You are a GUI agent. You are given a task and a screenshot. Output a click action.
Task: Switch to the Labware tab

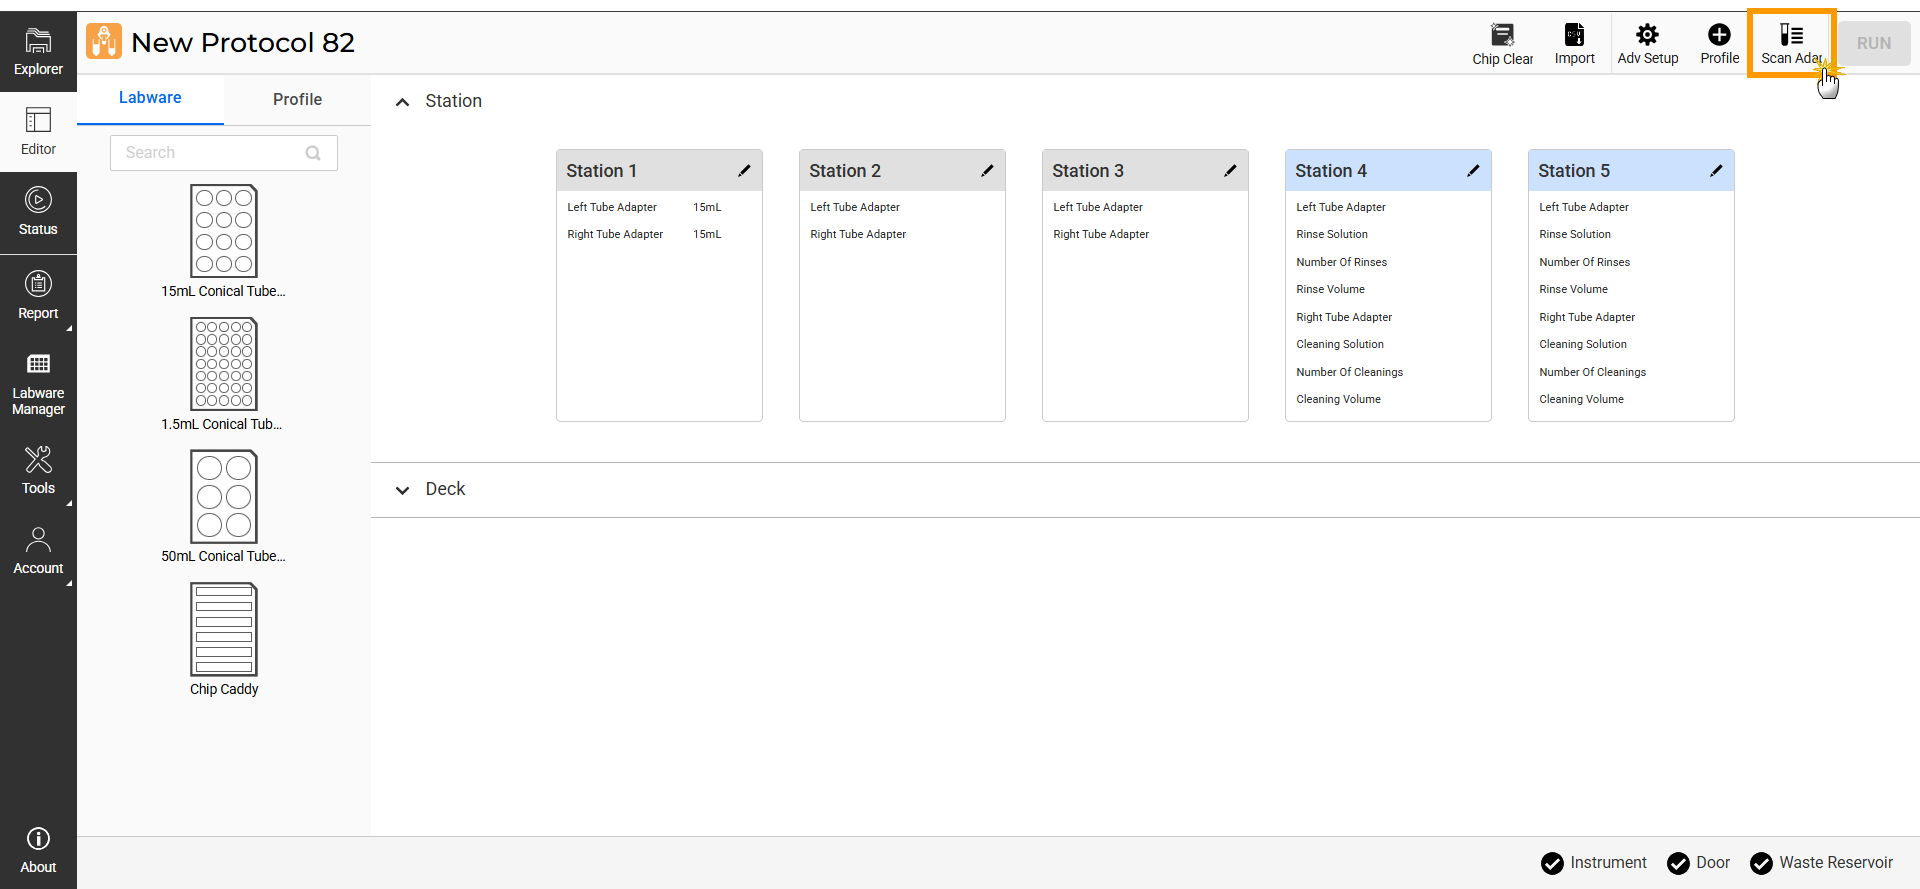coord(150,98)
